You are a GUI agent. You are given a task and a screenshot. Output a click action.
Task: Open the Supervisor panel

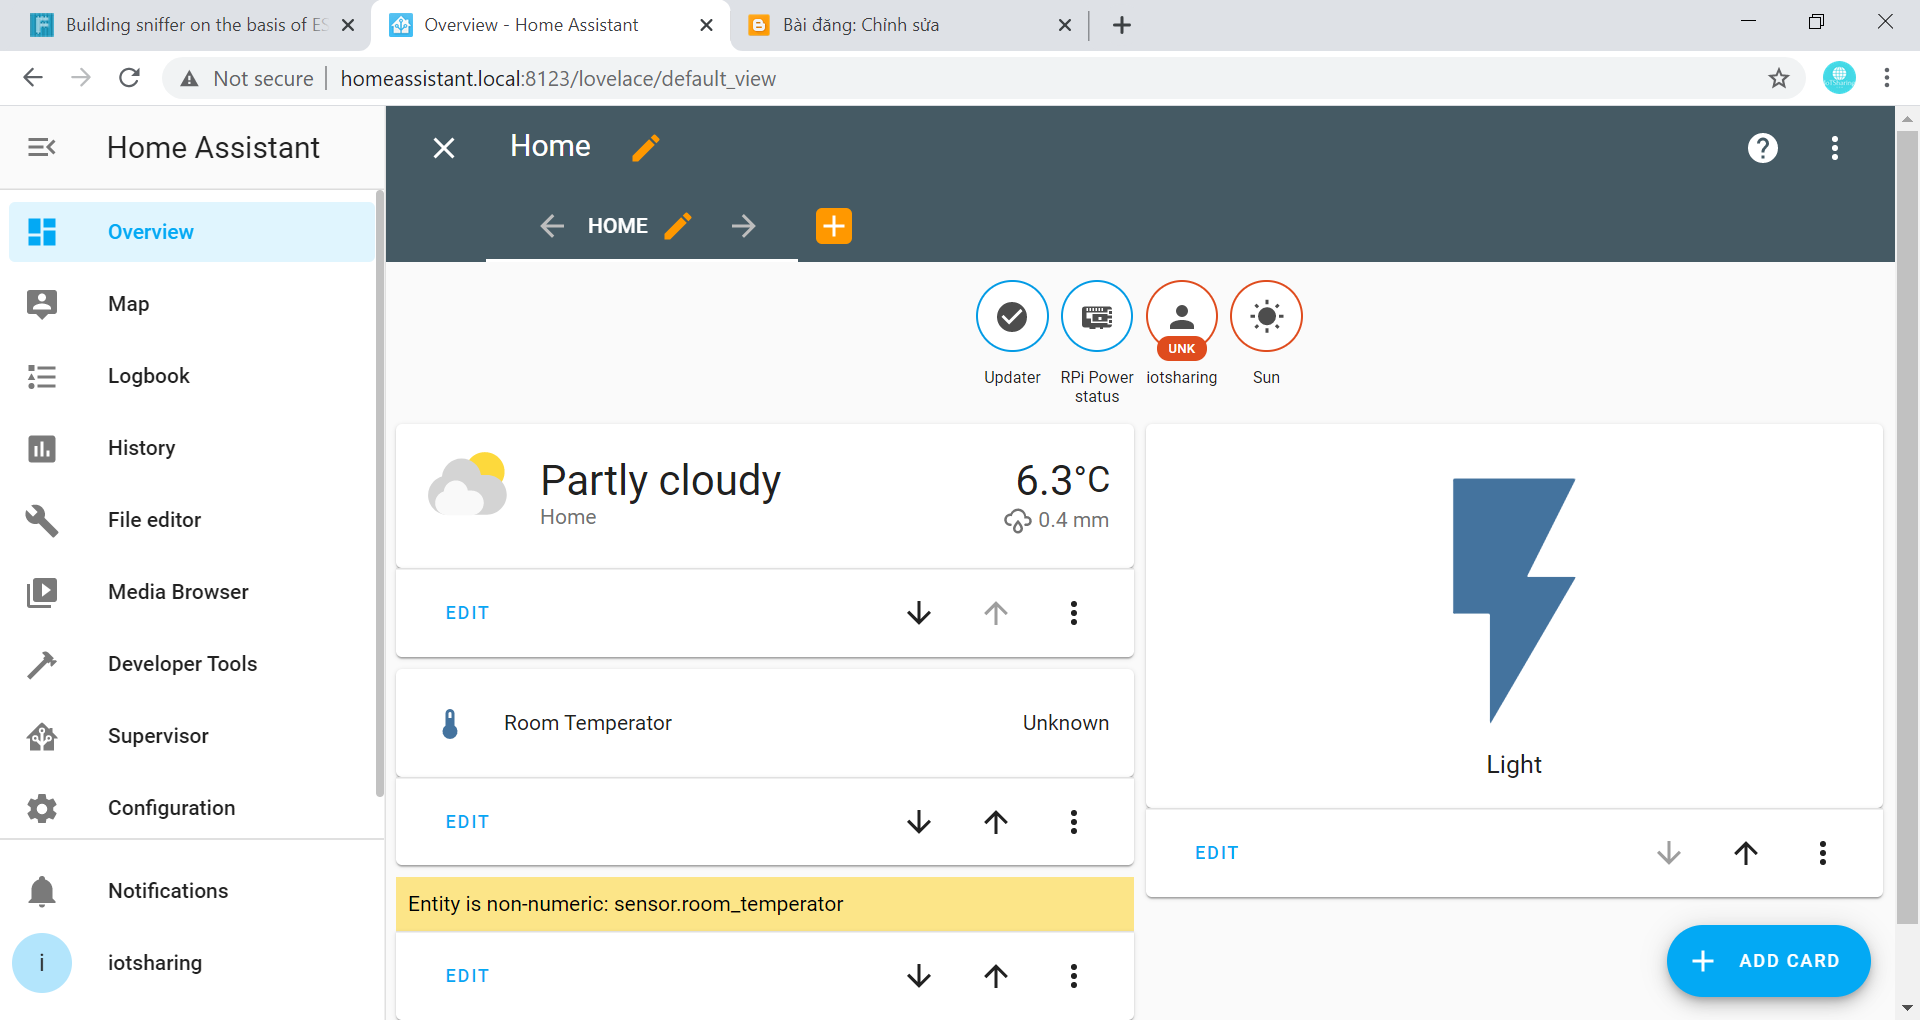(x=158, y=735)
